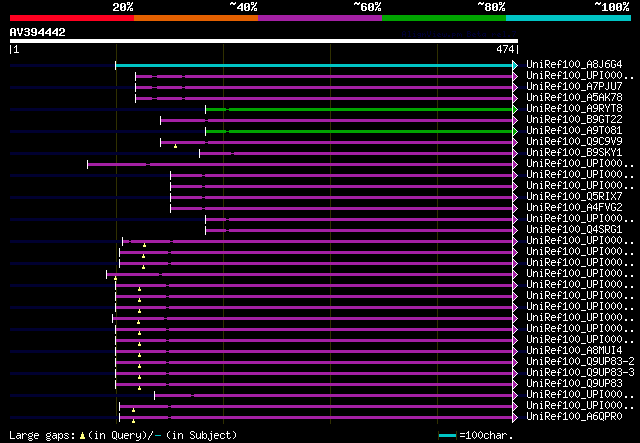Viewport: 640px width, 443px height.
Task: Click the white start tick of A8J6G4 alignment
Action: point(116,65)
